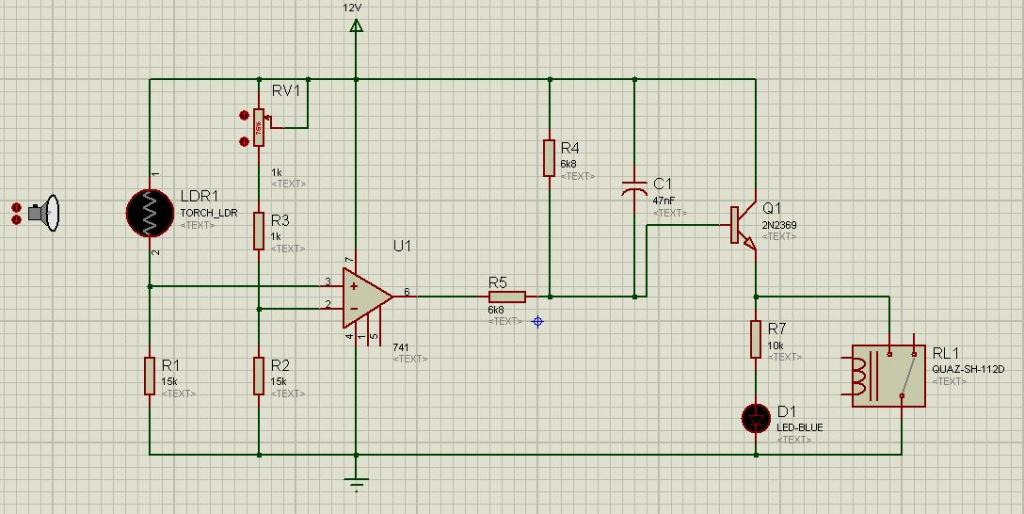
Task: Click the 15k value under R1 label
Action: pyautogui.click(x=168, y=381)
